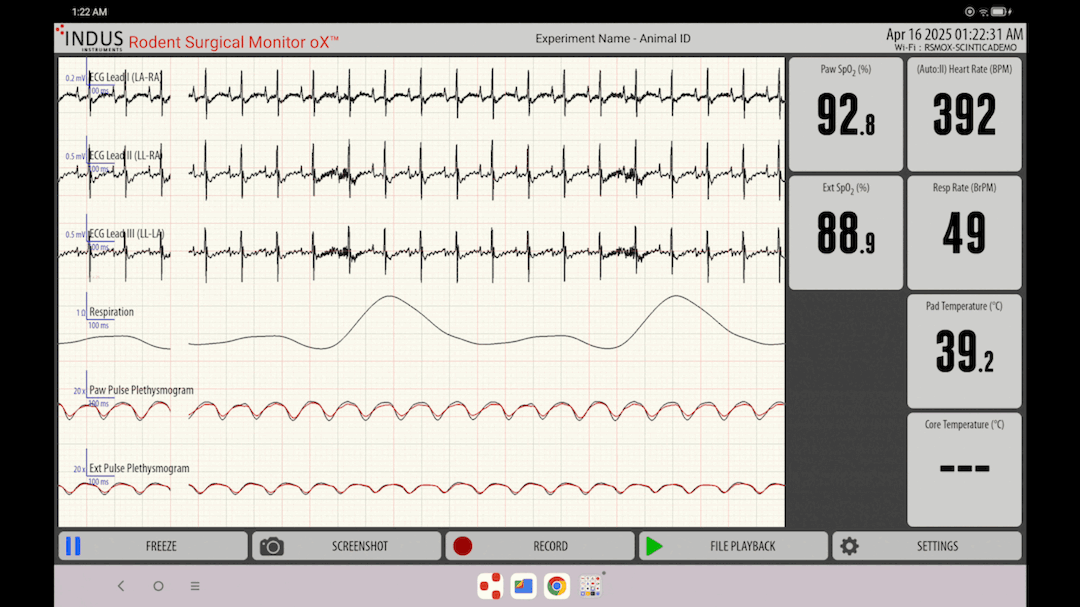
Task: Tap the Core Temperature tile
Action: pyautogui.click(x=964, y=469)
